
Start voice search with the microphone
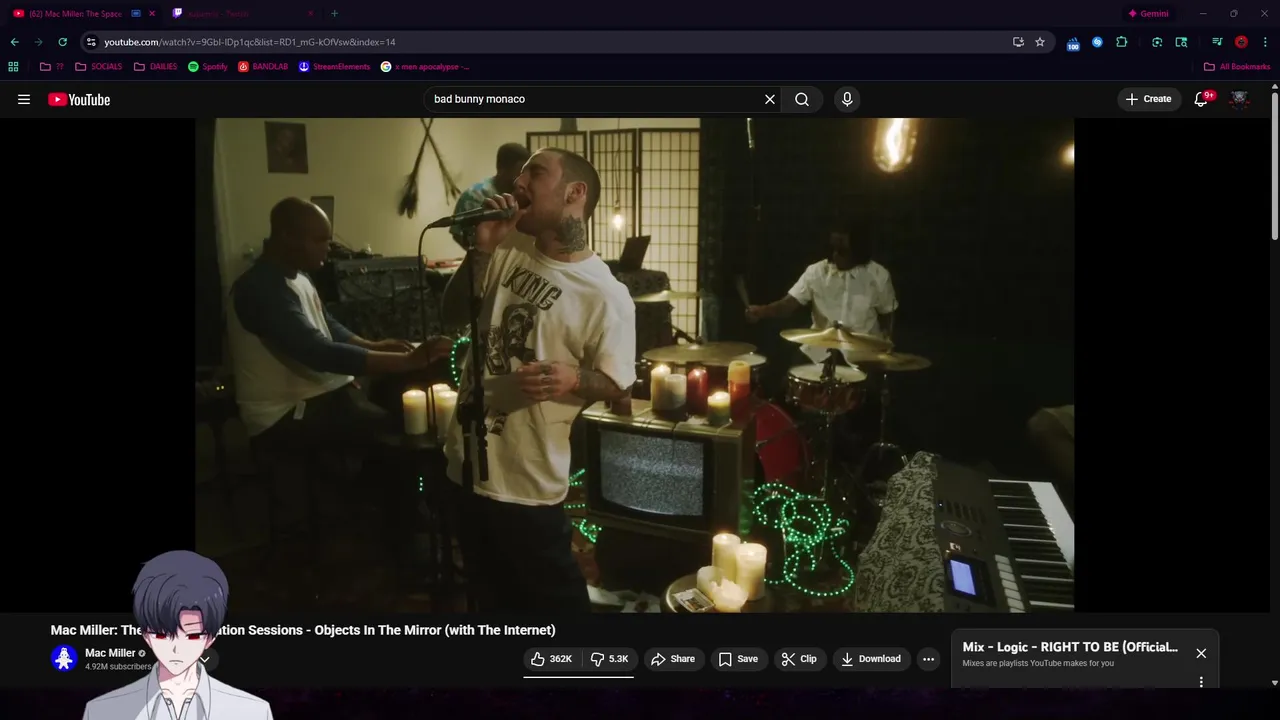tap(847, 99)
